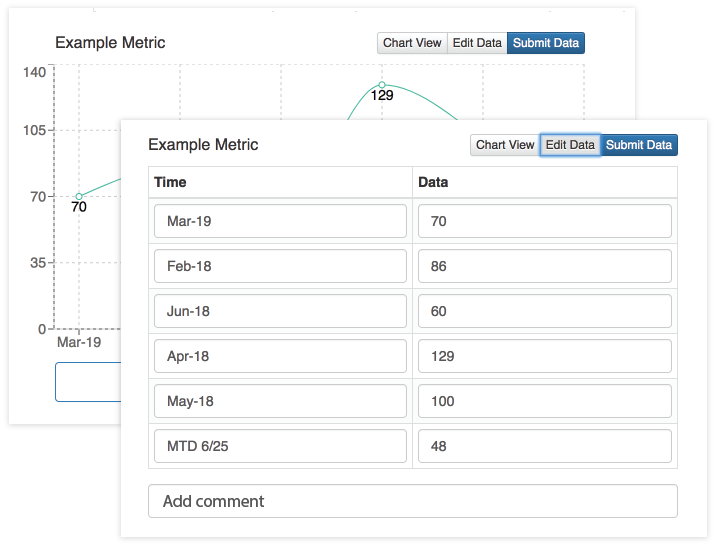The width and height of the screenshot is (716, 547).
Task: Select Edit Data in background panel
Action: coord(477,43)
